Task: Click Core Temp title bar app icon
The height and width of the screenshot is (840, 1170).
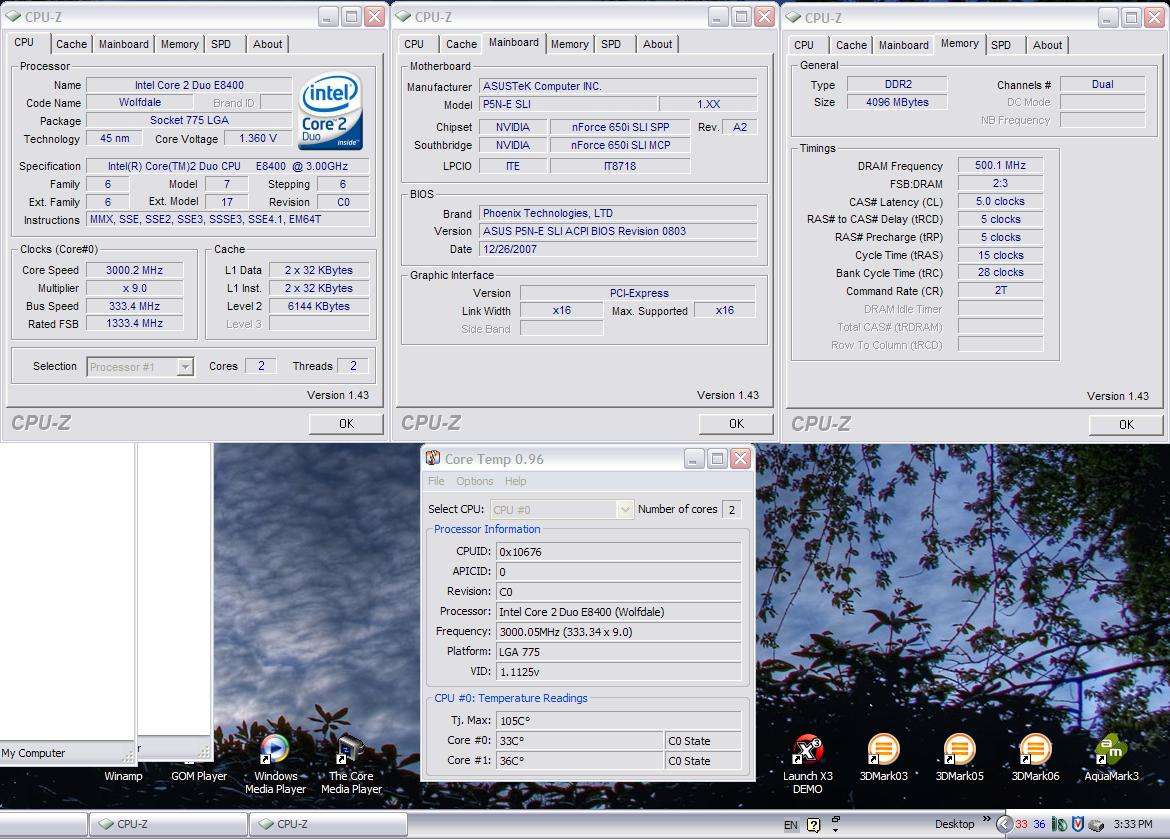Action: (x=433, y=458)
